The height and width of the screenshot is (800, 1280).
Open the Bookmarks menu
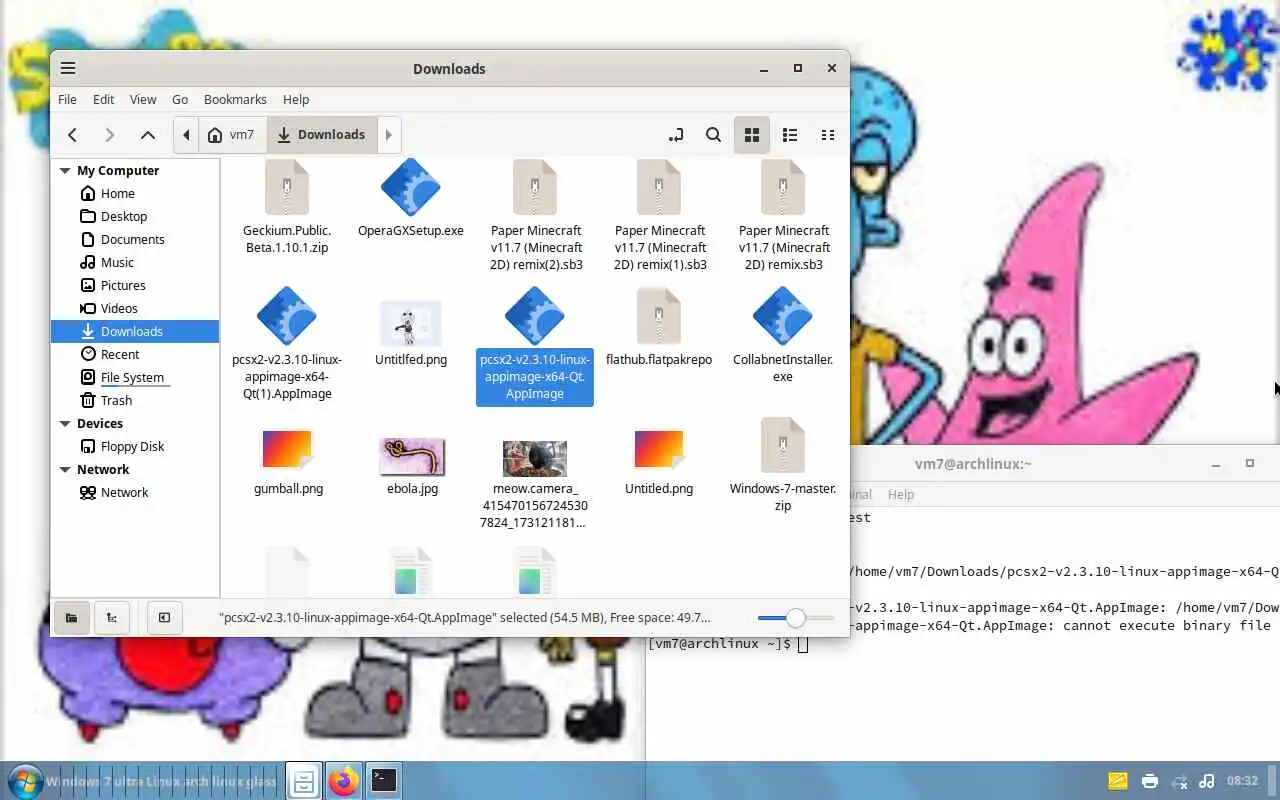pyautogui.click(x=235, y=100)
